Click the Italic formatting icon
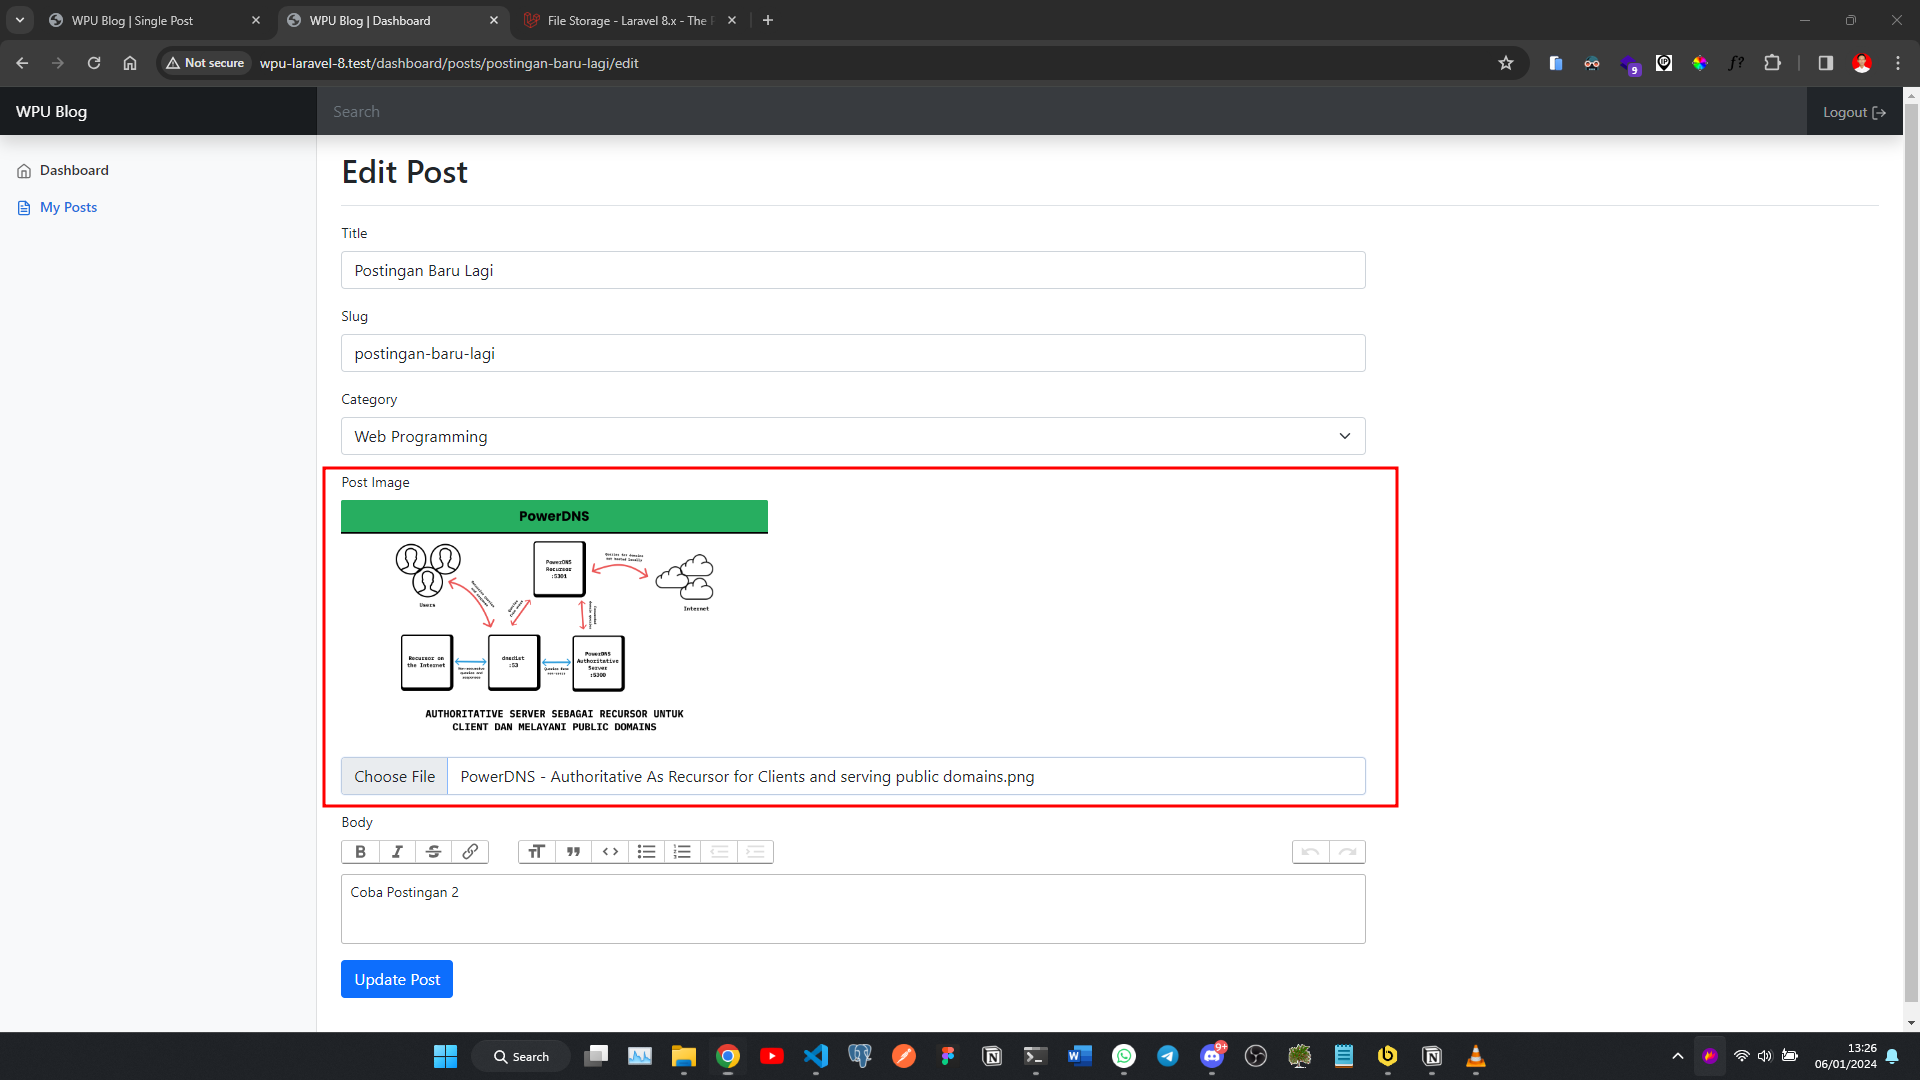The height and width of the screenshot is (1080, 1920). click(397, 852)
